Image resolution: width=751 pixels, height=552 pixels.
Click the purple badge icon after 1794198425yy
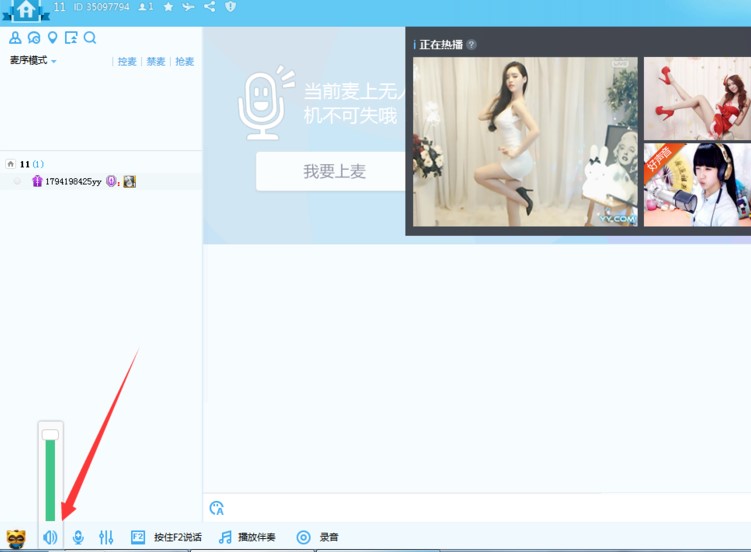click(x=111, y=181)
